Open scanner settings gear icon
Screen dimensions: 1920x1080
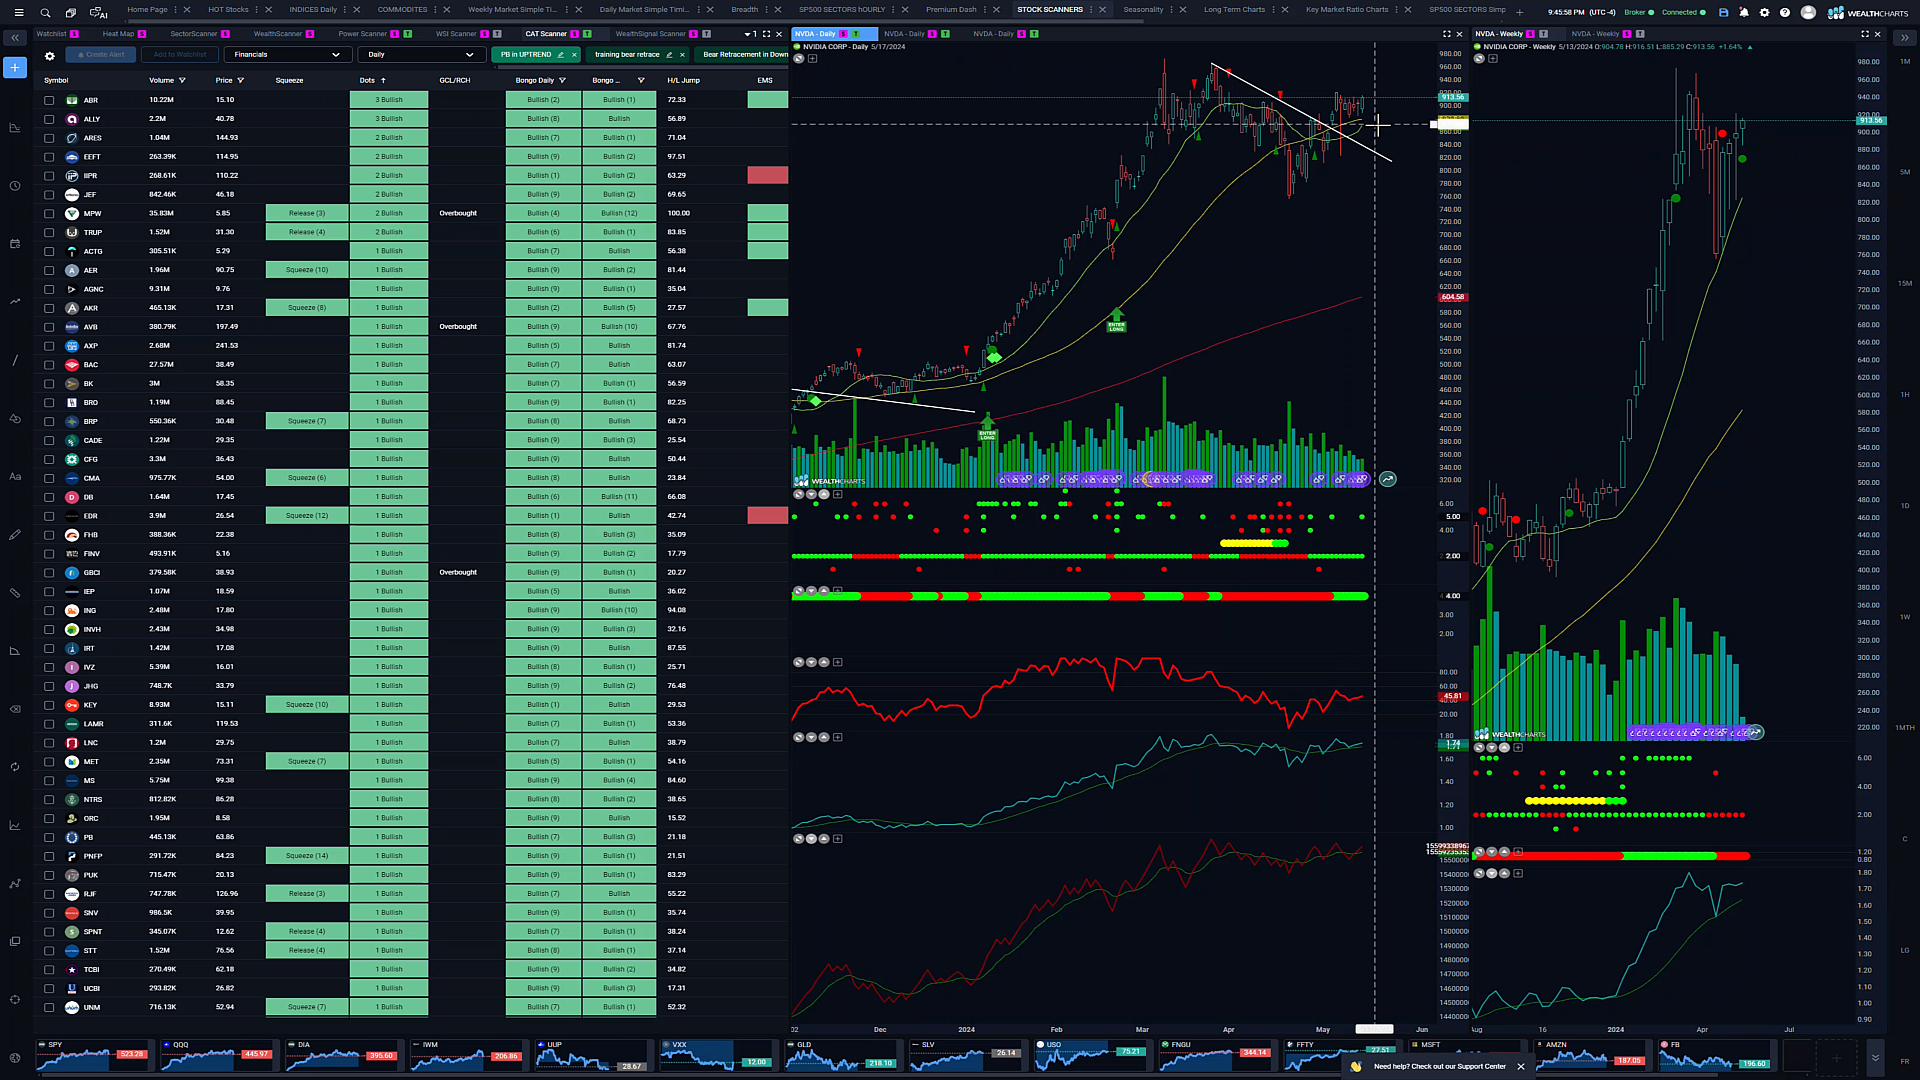(x=49, y=56)
